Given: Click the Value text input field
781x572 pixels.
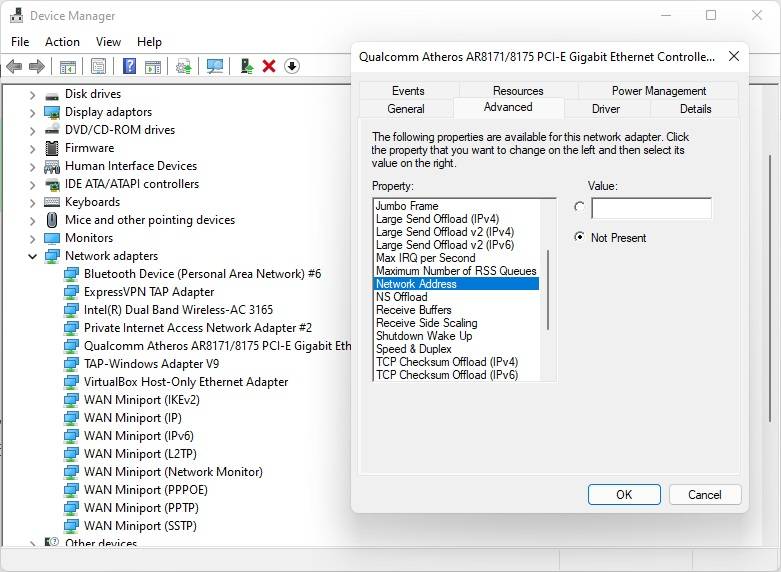Looking at the screenshot, I should [651, 208].
